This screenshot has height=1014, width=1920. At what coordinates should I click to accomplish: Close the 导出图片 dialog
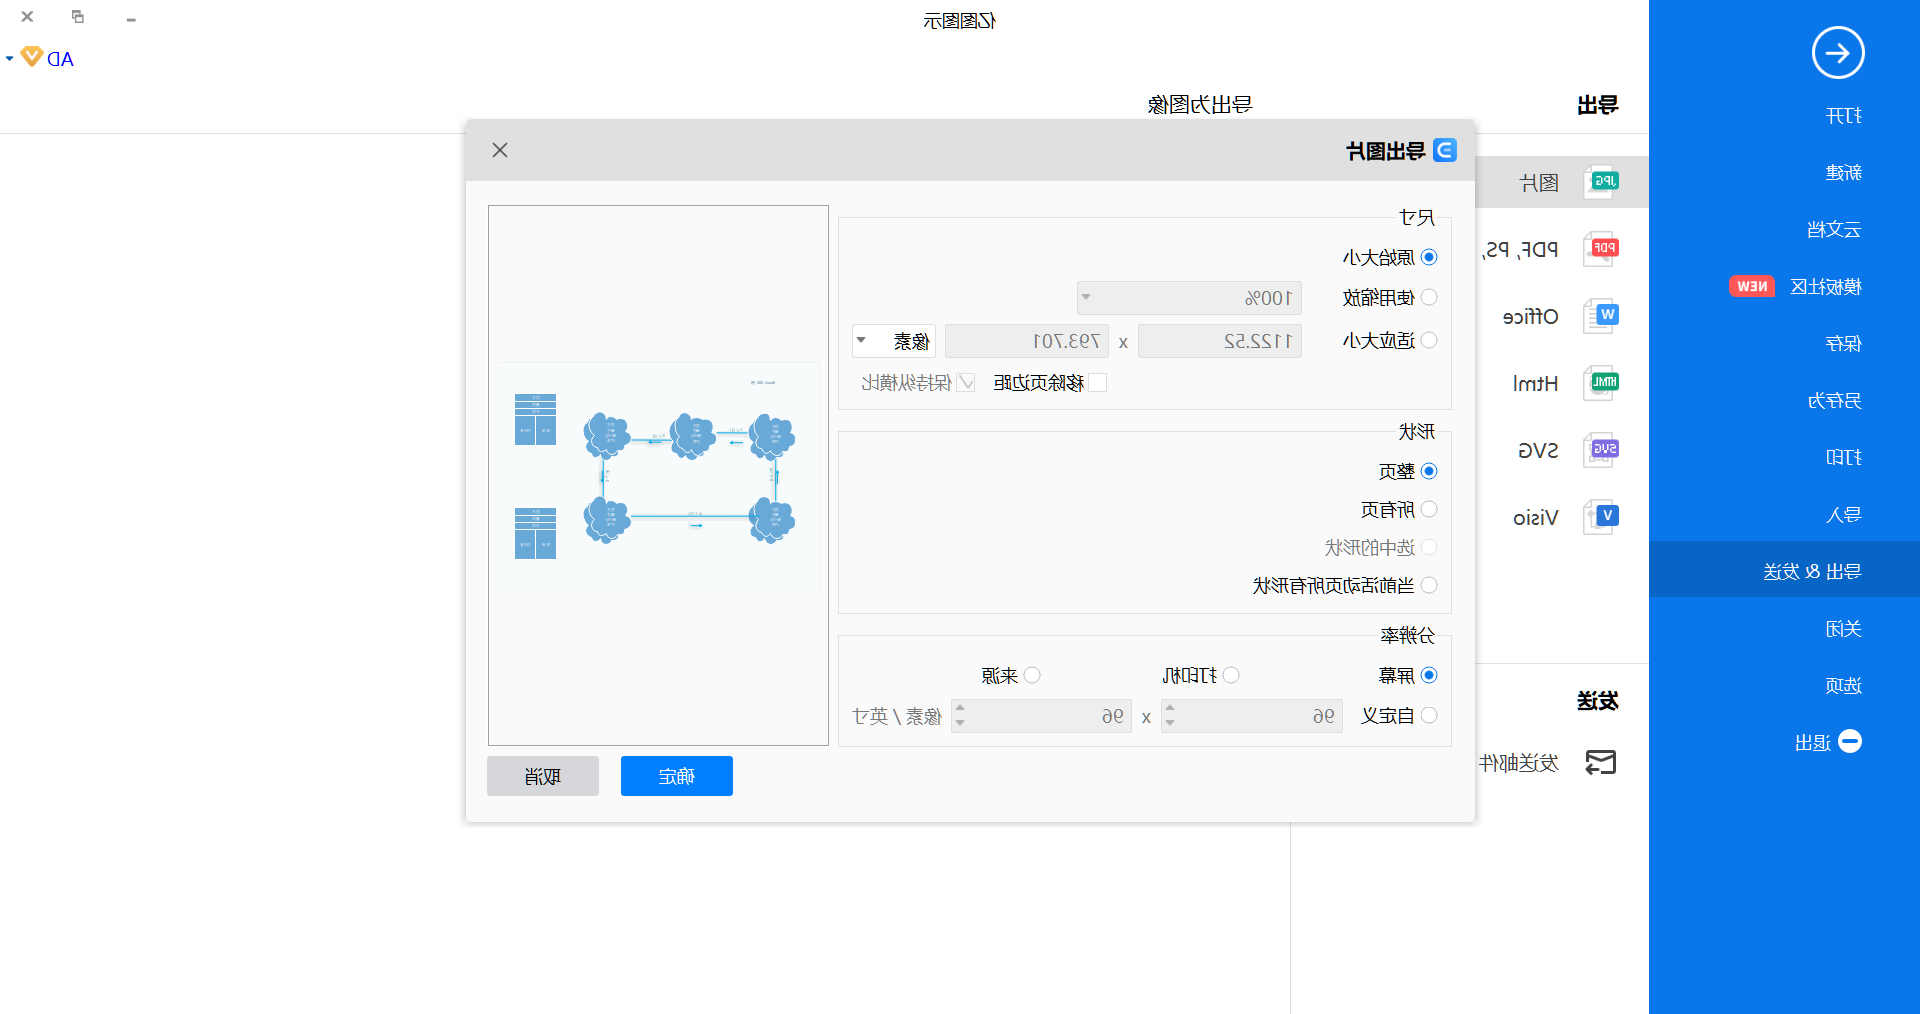coord(500,150)
